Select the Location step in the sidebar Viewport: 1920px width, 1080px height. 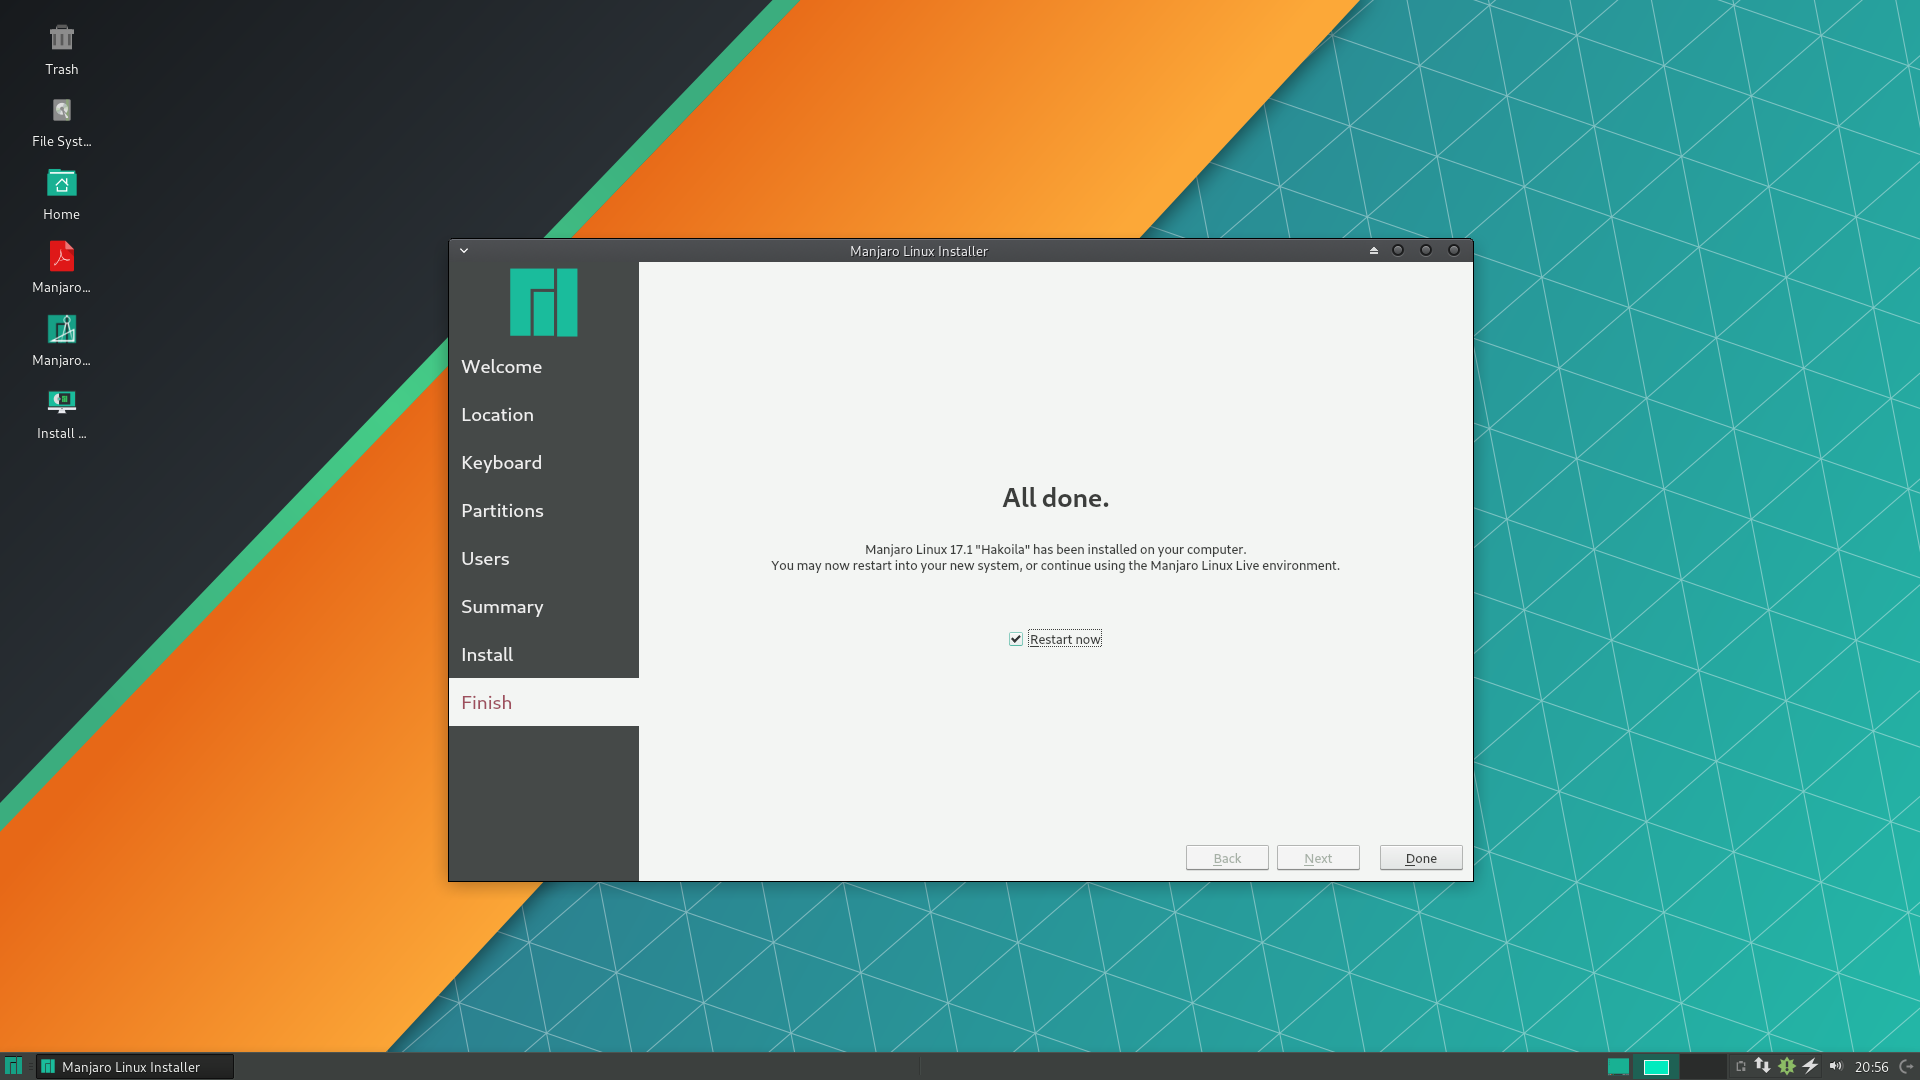pos(544,415)
